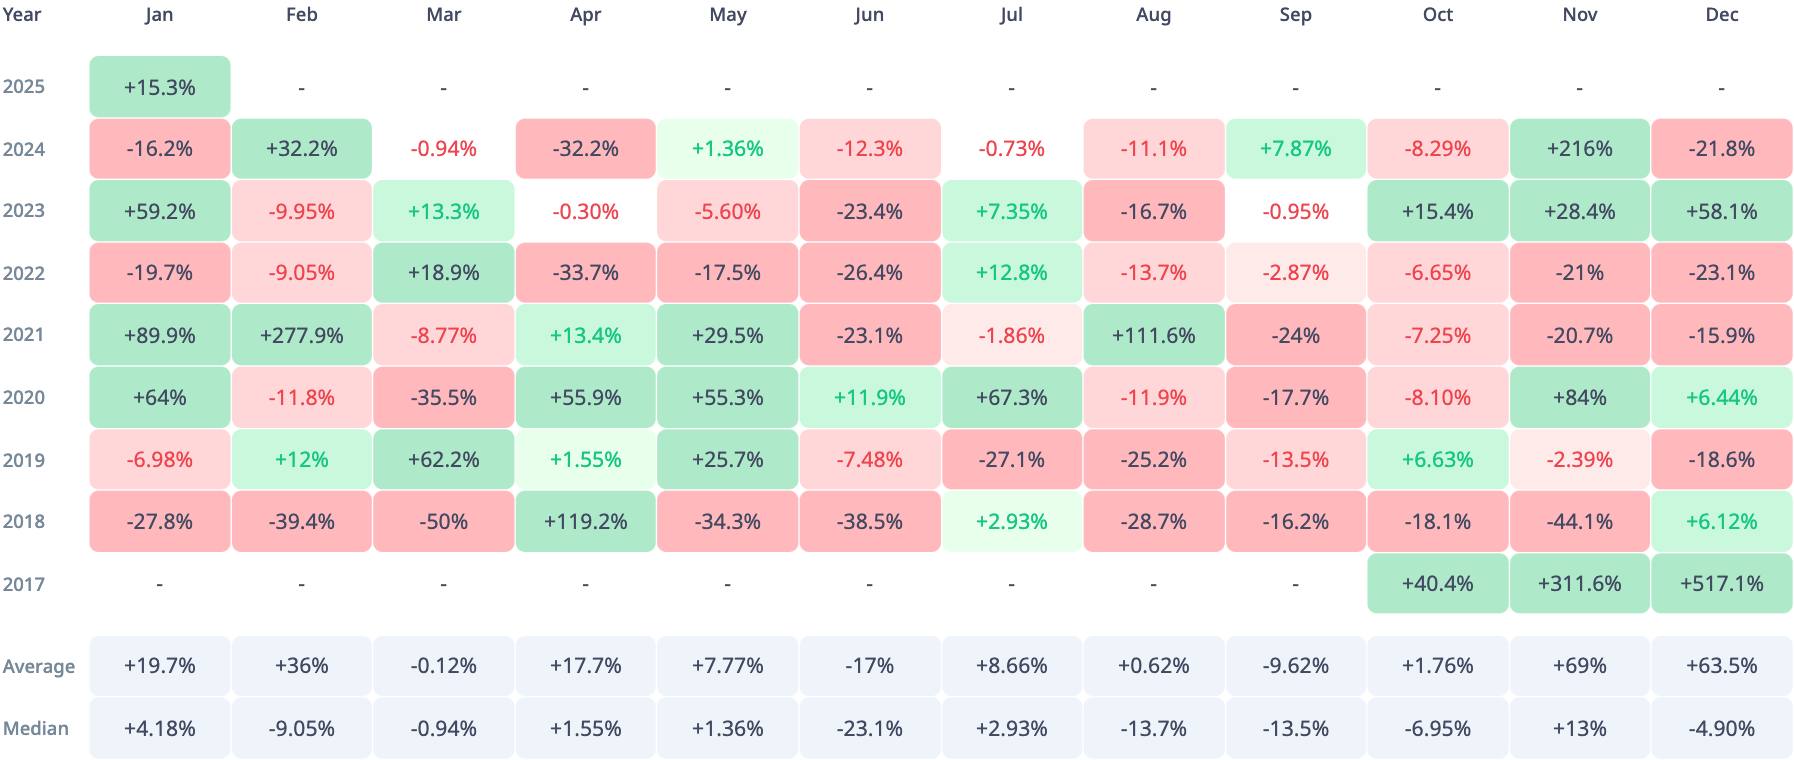
Task: Click the November average +69% cell
Action: pyautogui.click(x=1579, y=666)
